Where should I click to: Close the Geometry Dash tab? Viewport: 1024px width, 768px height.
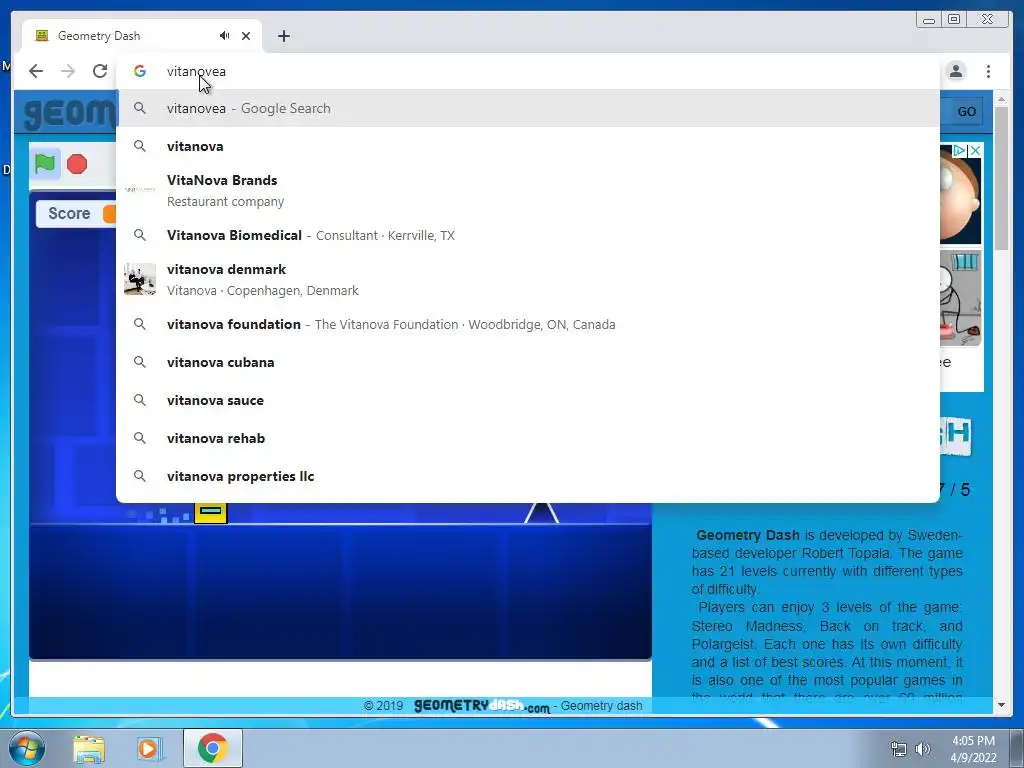pyautogui.click(x=246, y=36)
